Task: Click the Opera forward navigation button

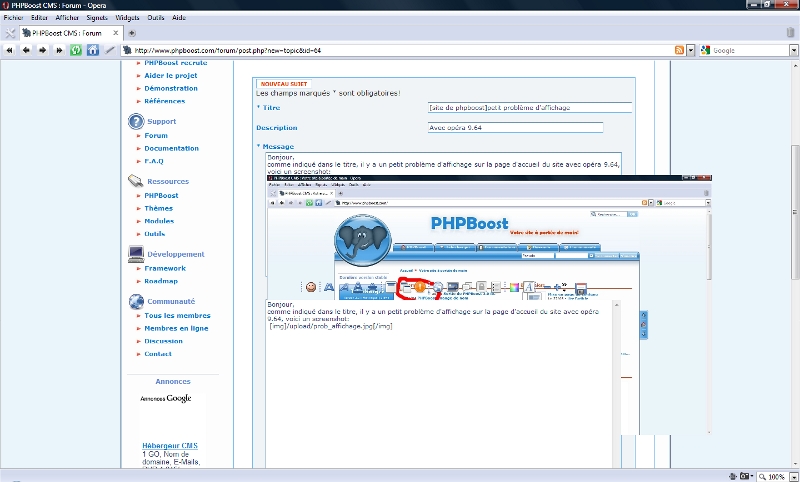Action: click(x=43, y=50)
